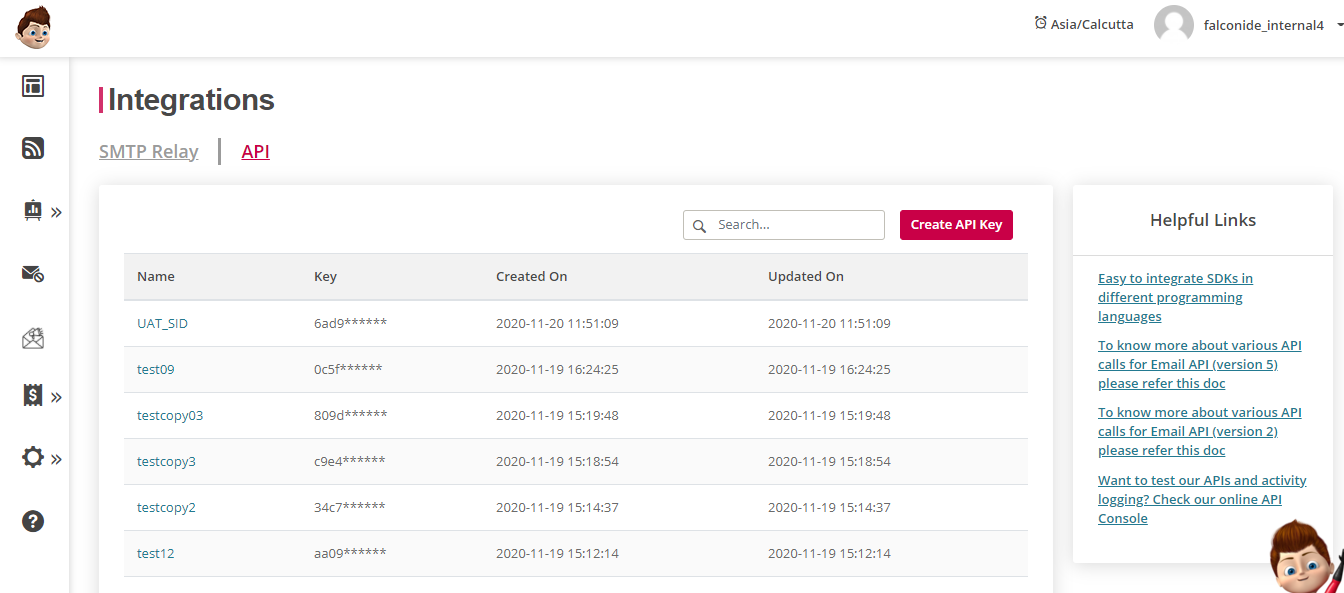Select the testcopy3 row name
The image size is (1344, 593).
(166, 461)
